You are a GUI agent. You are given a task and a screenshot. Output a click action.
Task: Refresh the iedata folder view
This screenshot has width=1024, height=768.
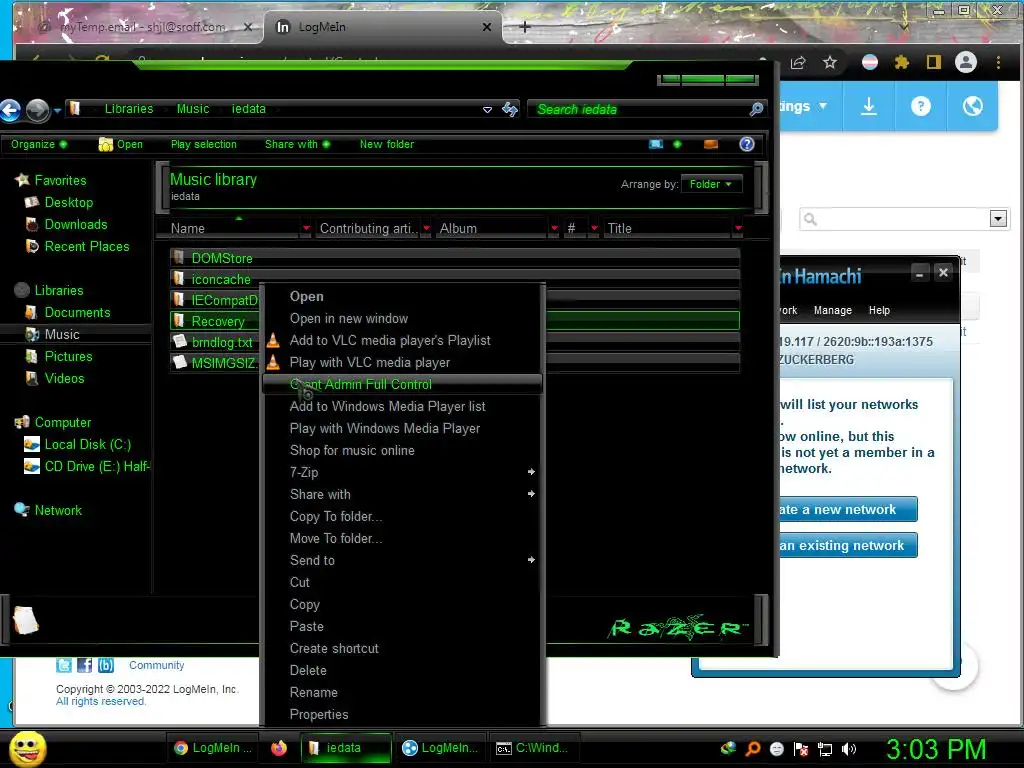pos(510,109)
